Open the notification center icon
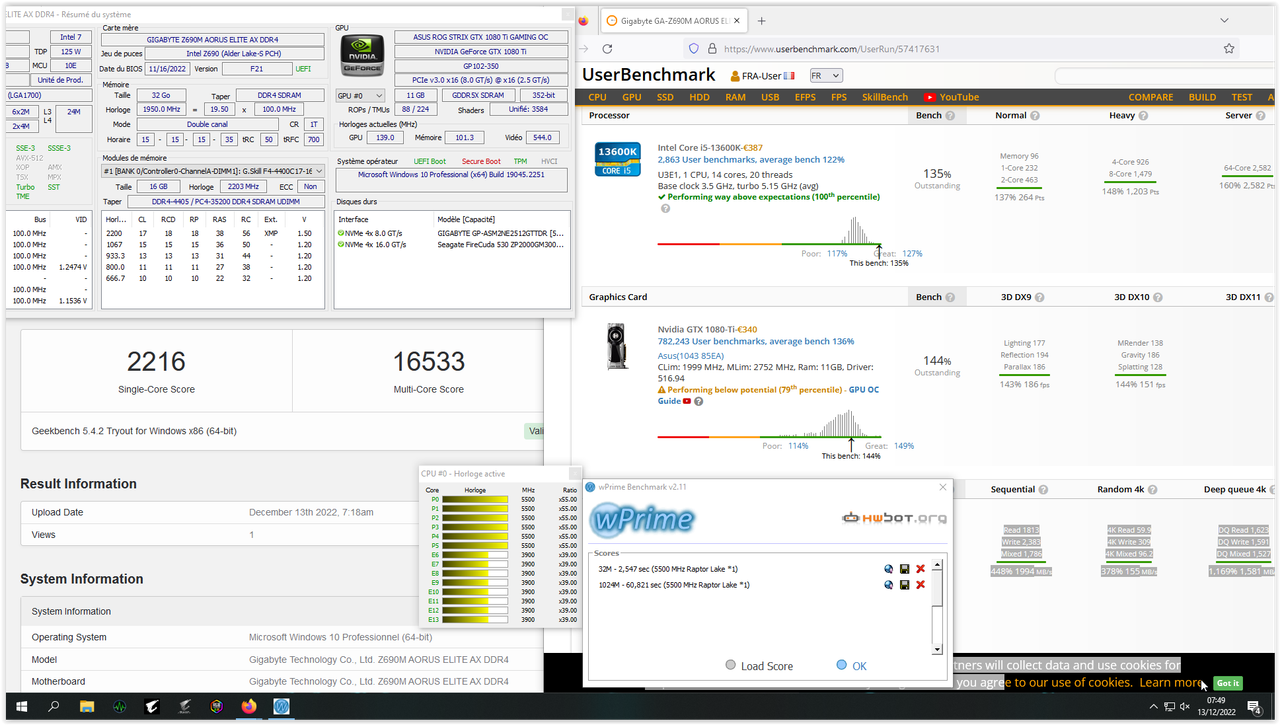The height and width of the screenshot is (725, 1280). tap(1254, 707)
